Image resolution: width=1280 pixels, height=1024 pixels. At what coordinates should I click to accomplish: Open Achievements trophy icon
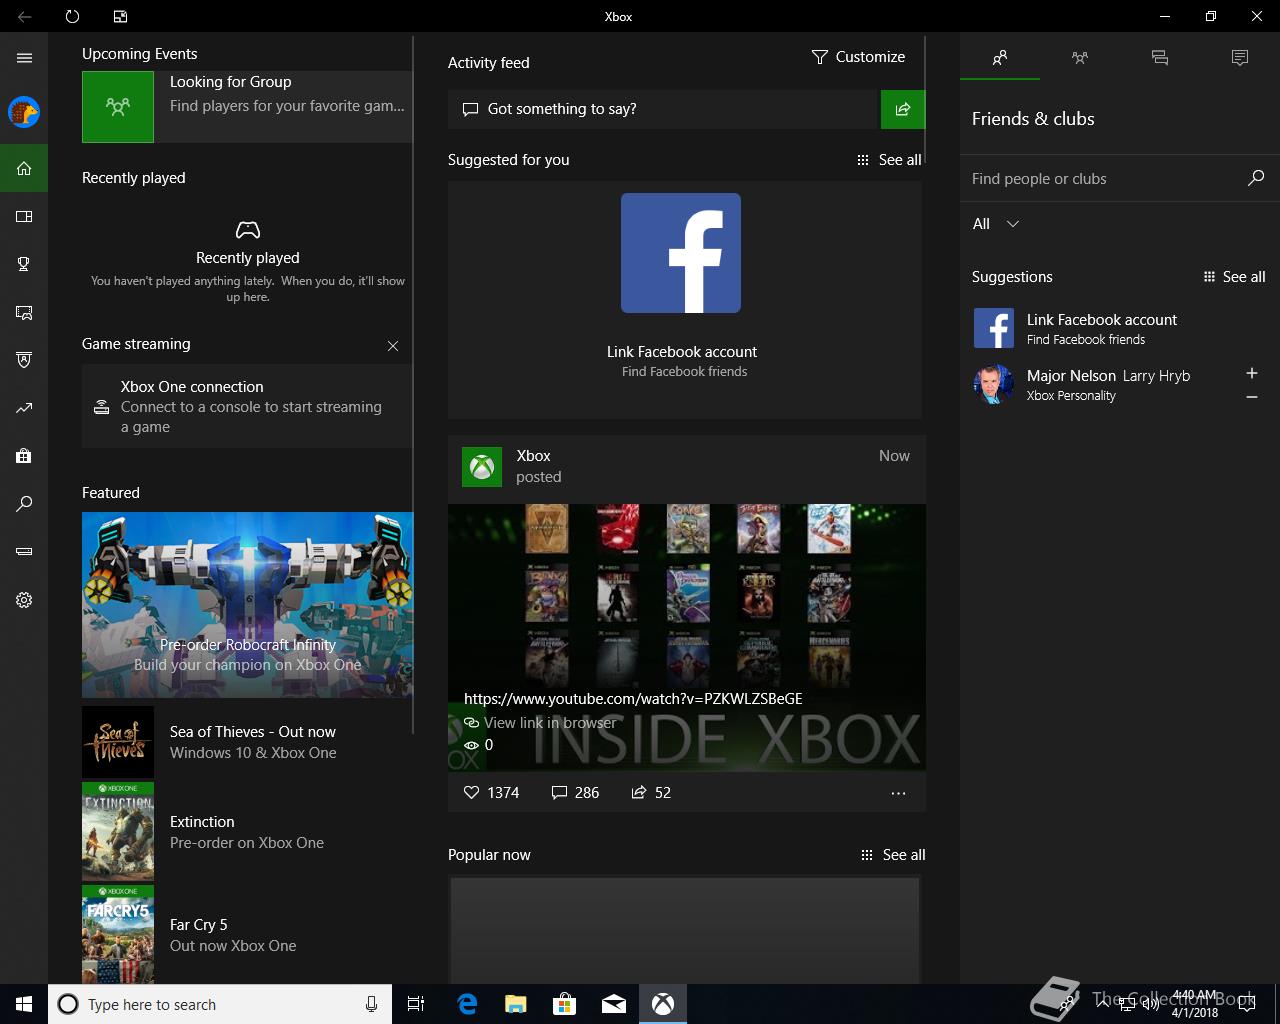(24, 264)
